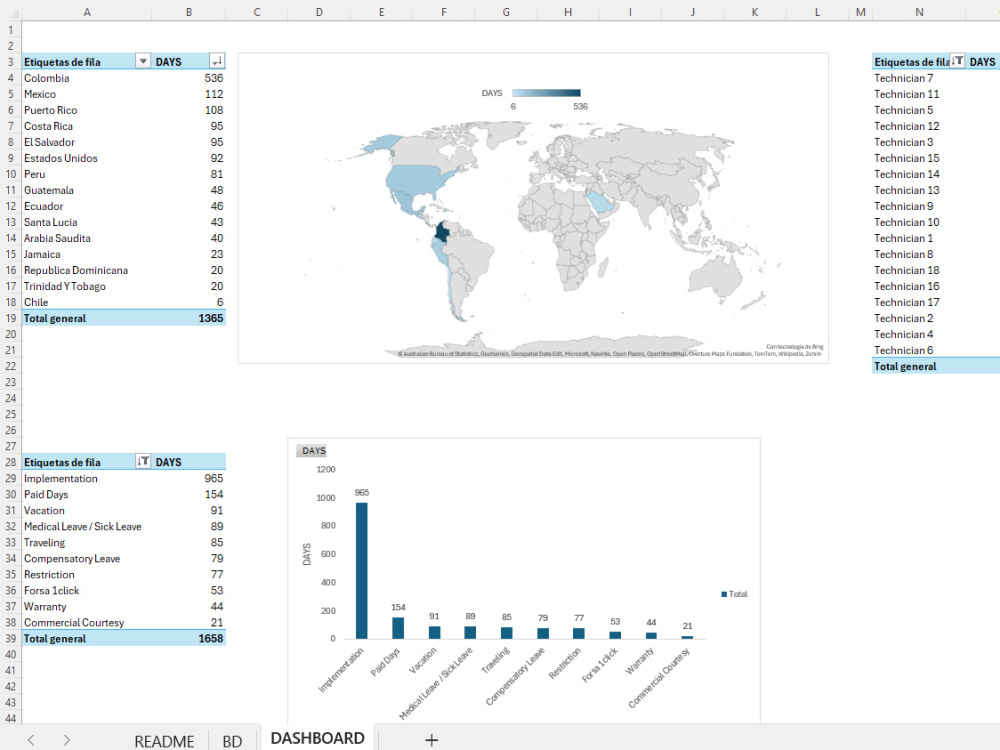Select the Costa Rica cell
This screenshot has height=750, width=1000.
(87, 126)
